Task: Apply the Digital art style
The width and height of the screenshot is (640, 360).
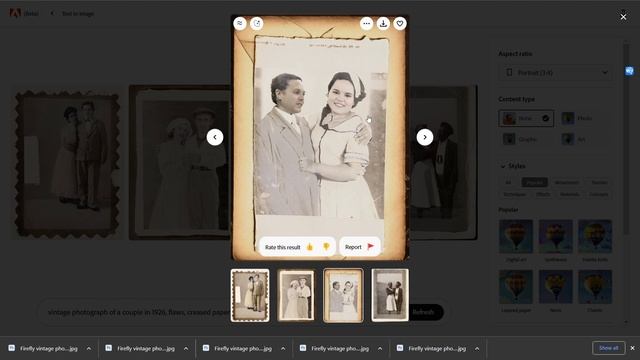Action: click(516, 236)
